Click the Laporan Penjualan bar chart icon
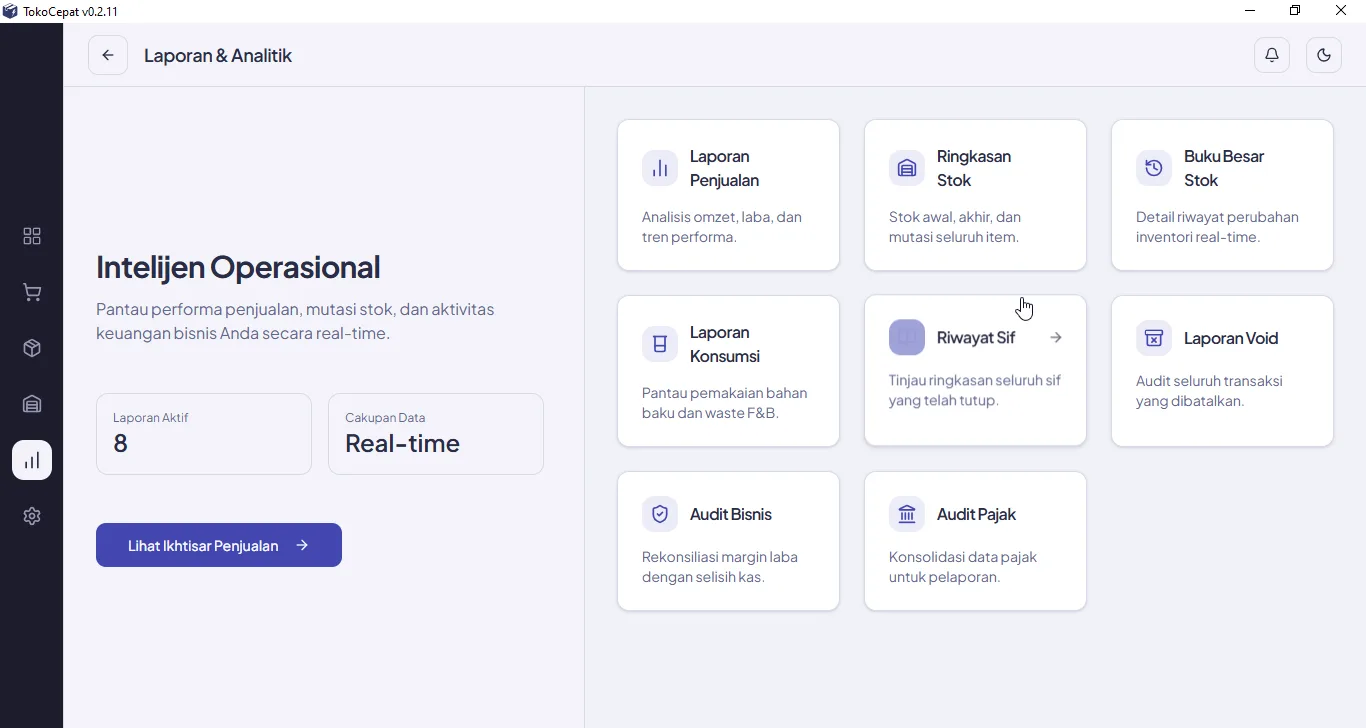This screenshot has height=728, width=1366. [x=660, y=168]
